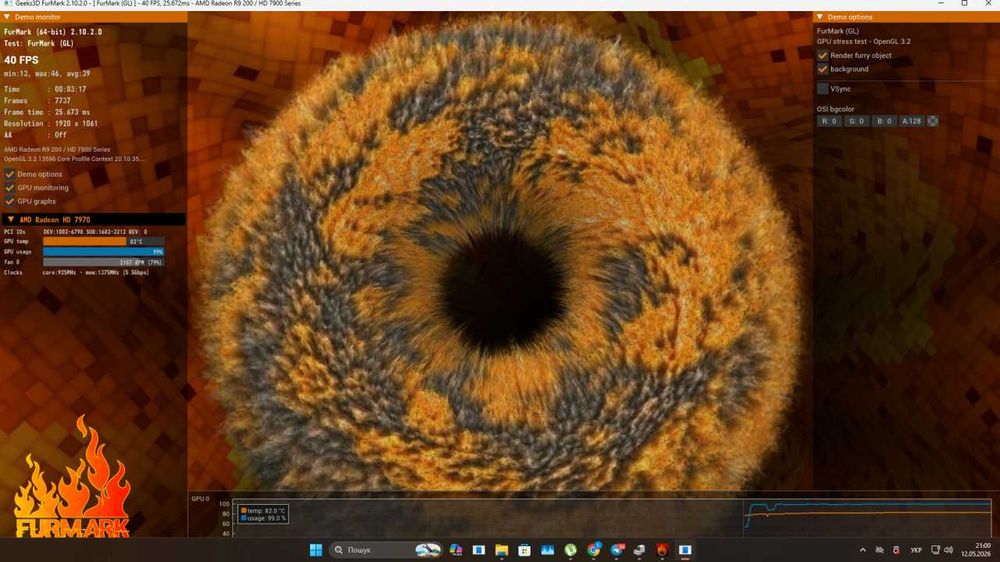This screenshot has width=1000, height=562.
Task: Open the clock showing 21:00
Action: pos(976,550)
